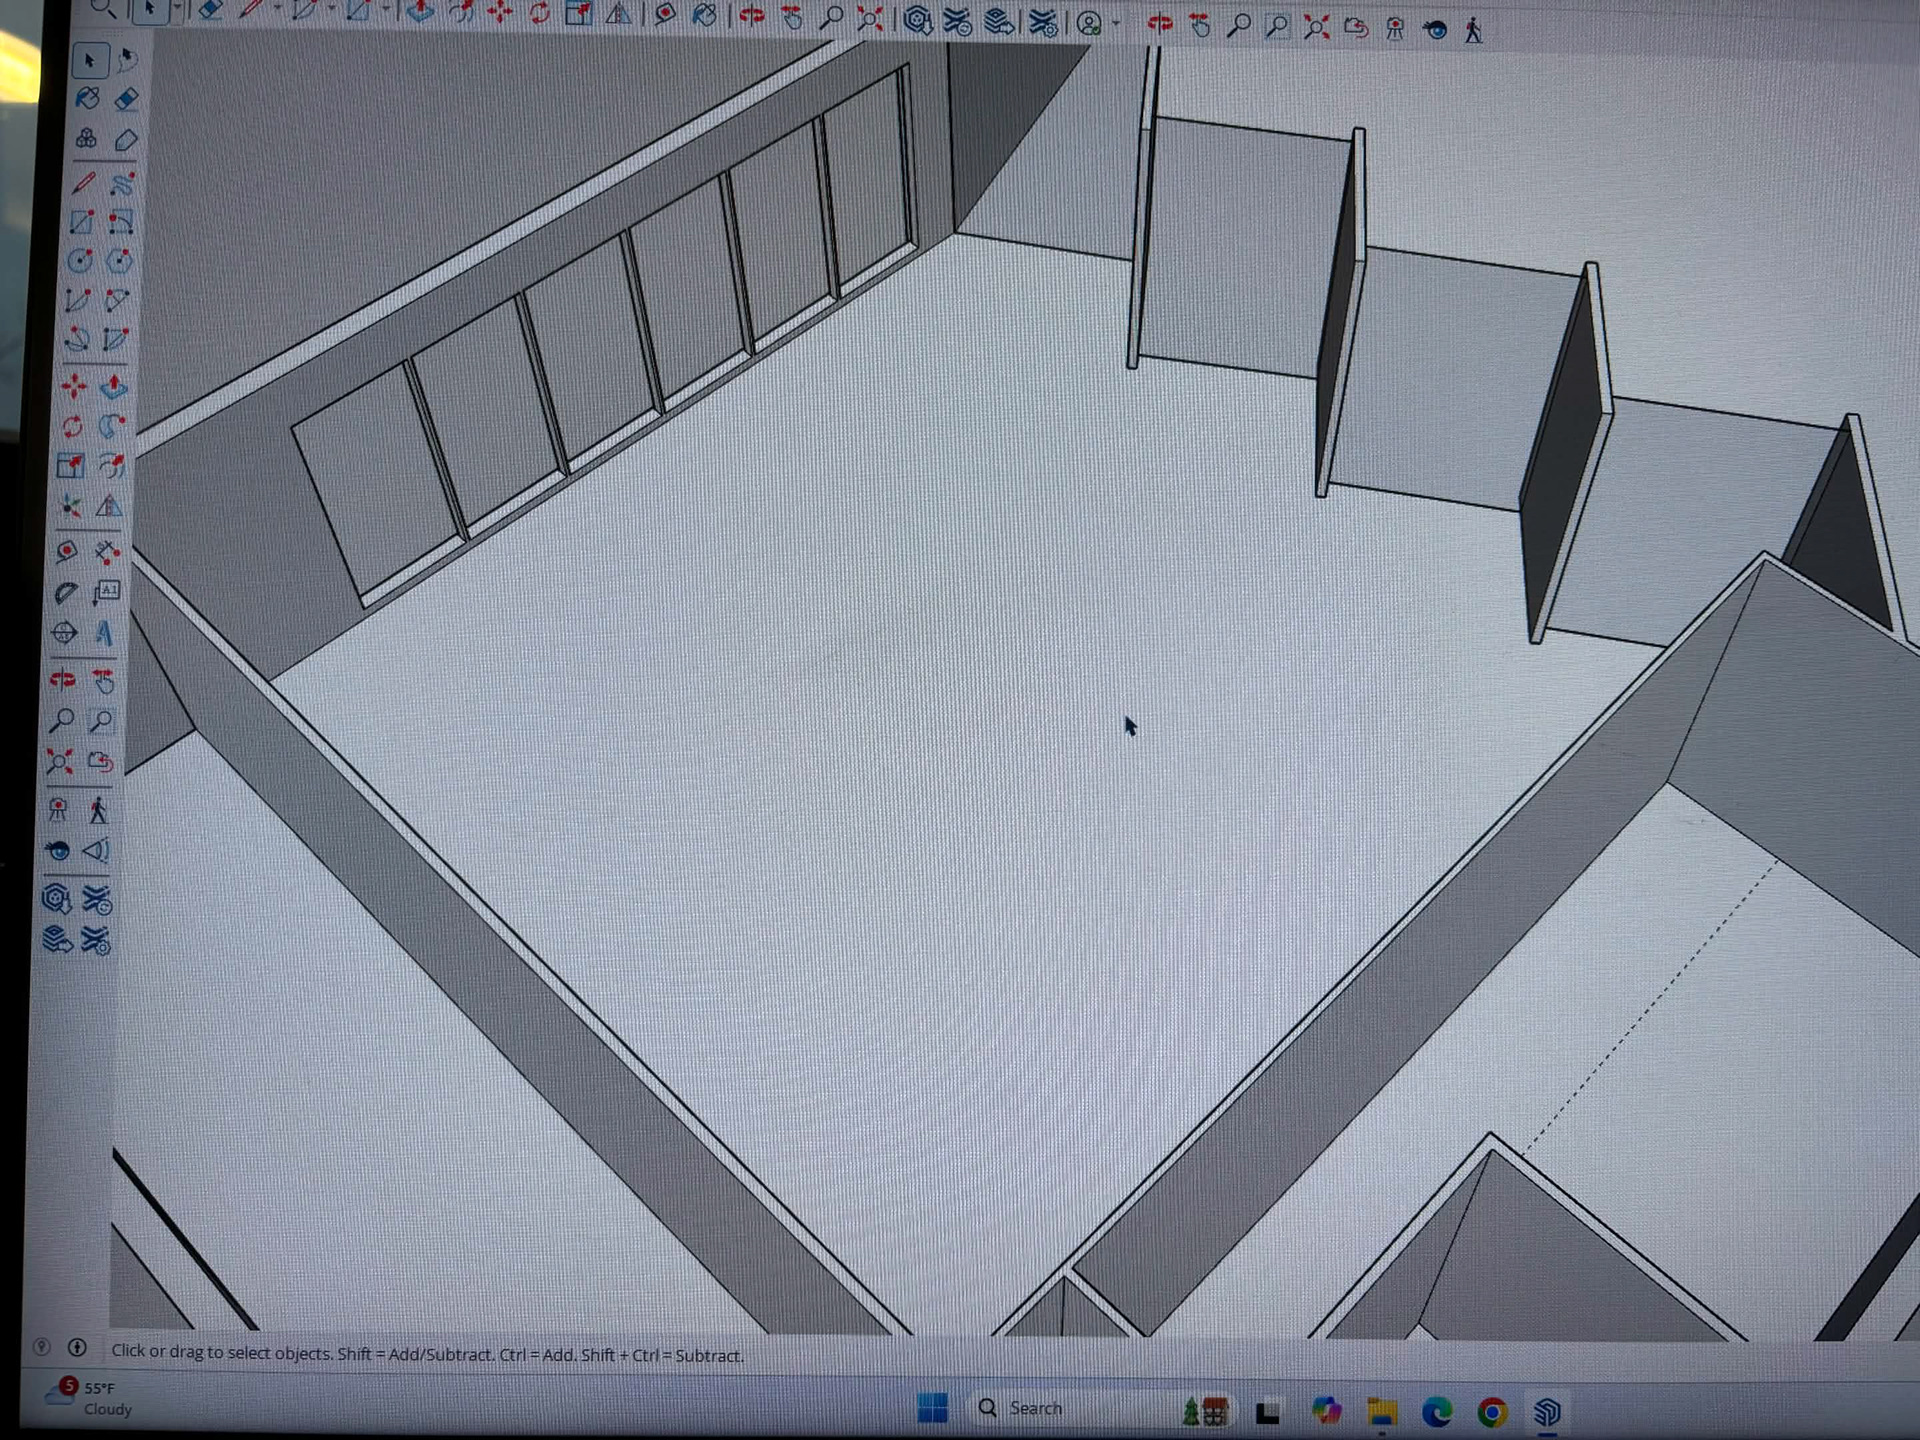Select the Text label tool
This screenshot has width=1920, height=1440.
tap(106, 593)
